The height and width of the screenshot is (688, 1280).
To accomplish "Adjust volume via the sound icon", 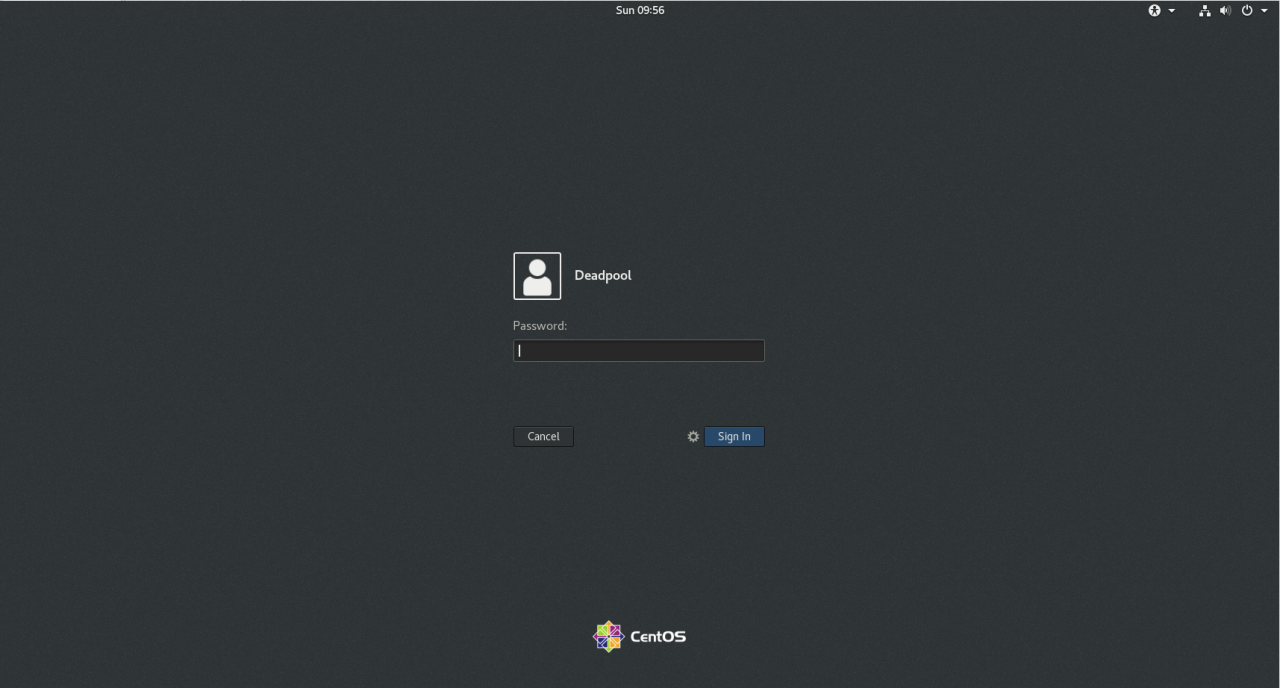I will [1225, 10].
